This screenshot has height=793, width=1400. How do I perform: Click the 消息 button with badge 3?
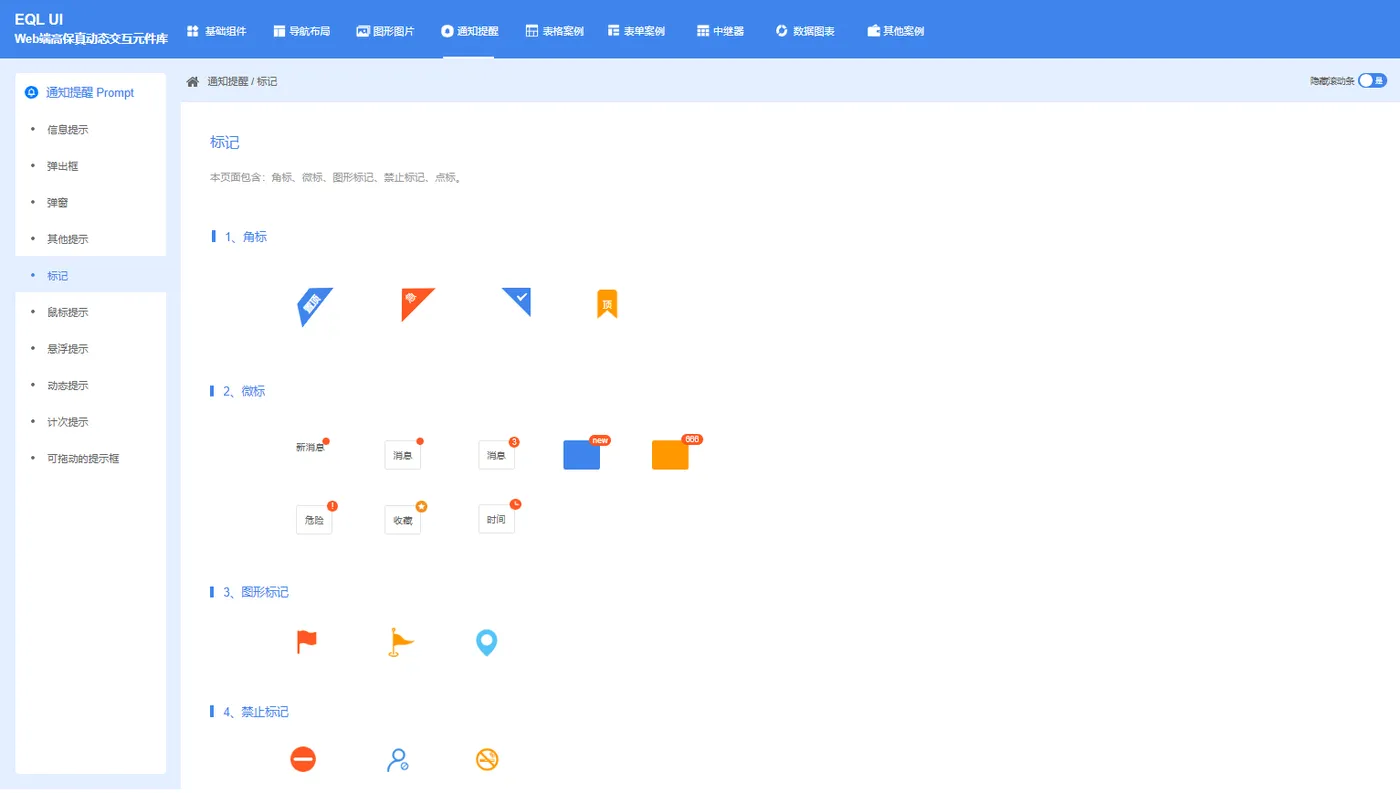[x=497, y=455]
